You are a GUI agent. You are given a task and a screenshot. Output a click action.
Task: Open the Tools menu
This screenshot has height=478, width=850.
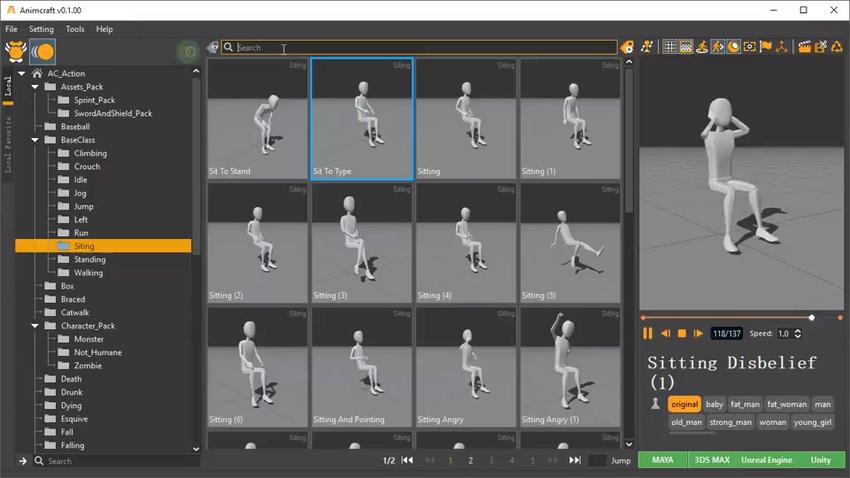tap(75, 29)
